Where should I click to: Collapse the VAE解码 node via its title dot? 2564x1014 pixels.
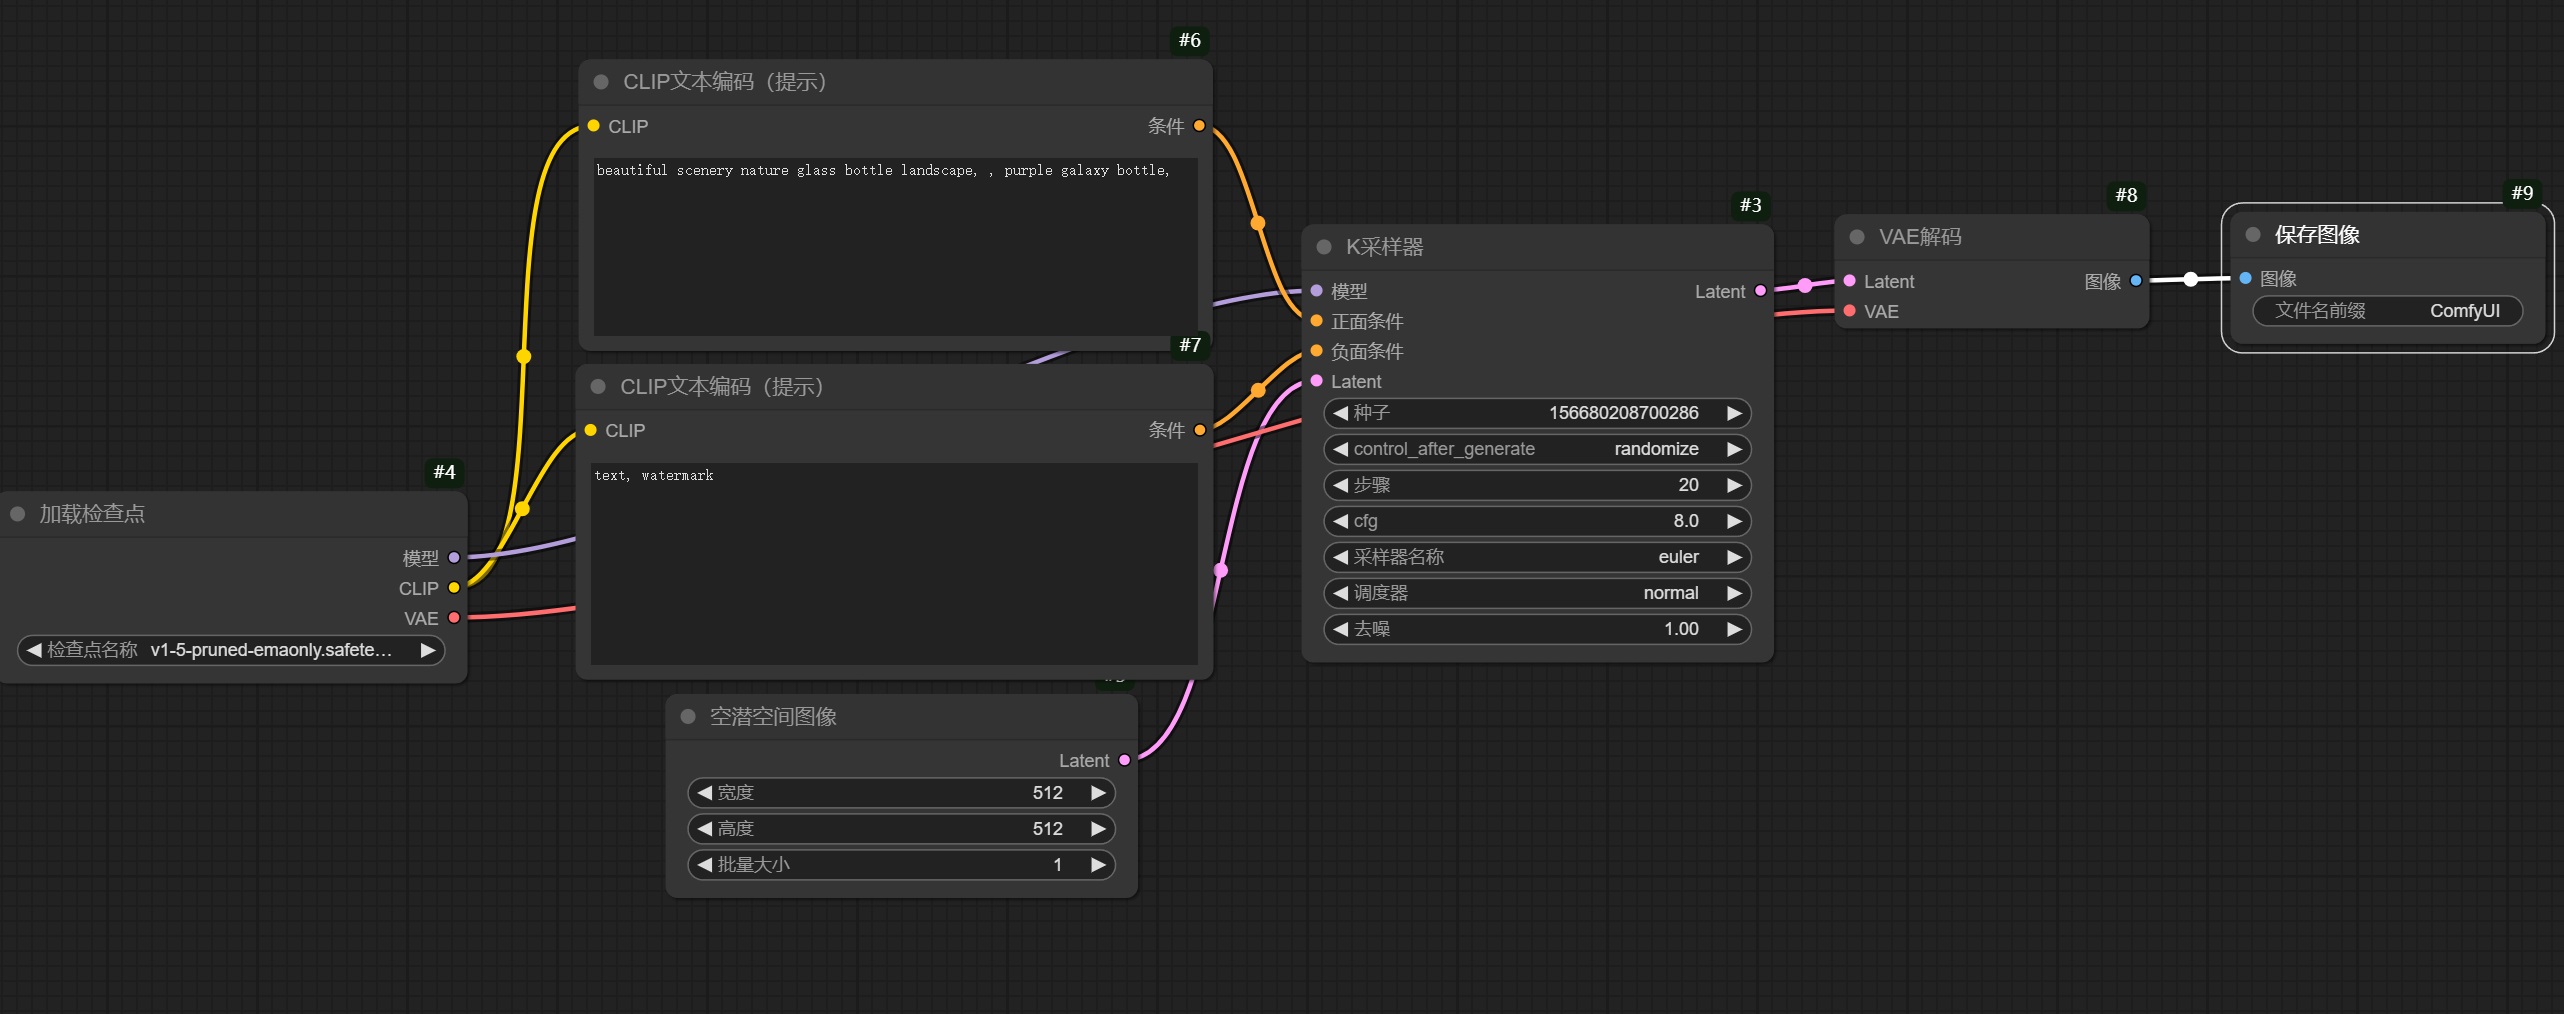tap(1857, 237)
